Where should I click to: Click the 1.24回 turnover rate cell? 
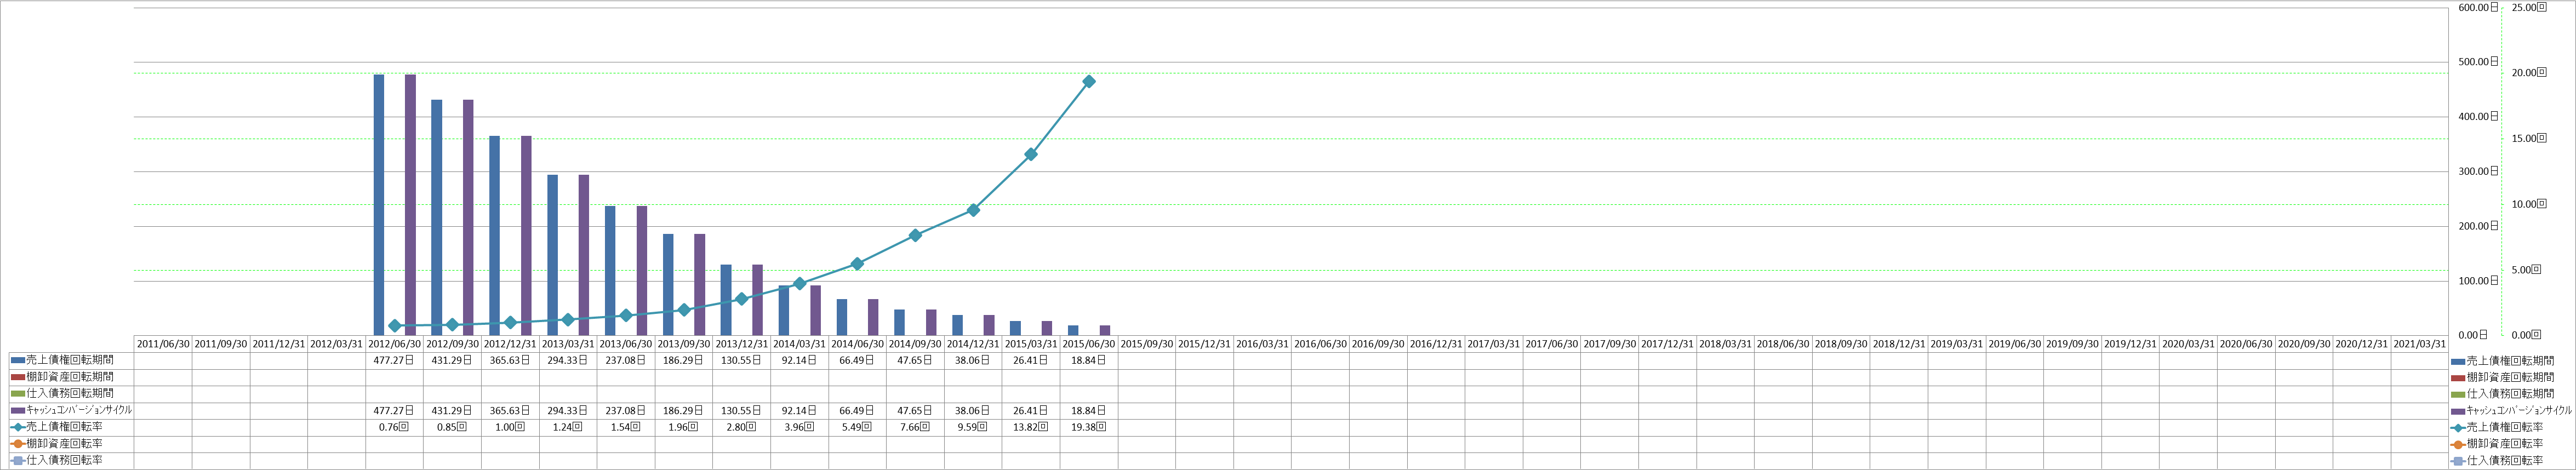[x=569, y=427]
